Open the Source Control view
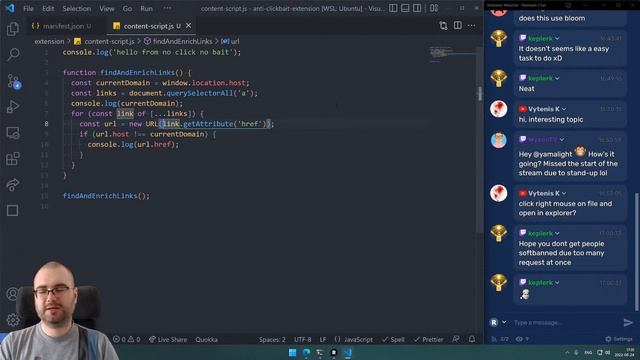This screenshot has width=640, height=360. point(13,81)
